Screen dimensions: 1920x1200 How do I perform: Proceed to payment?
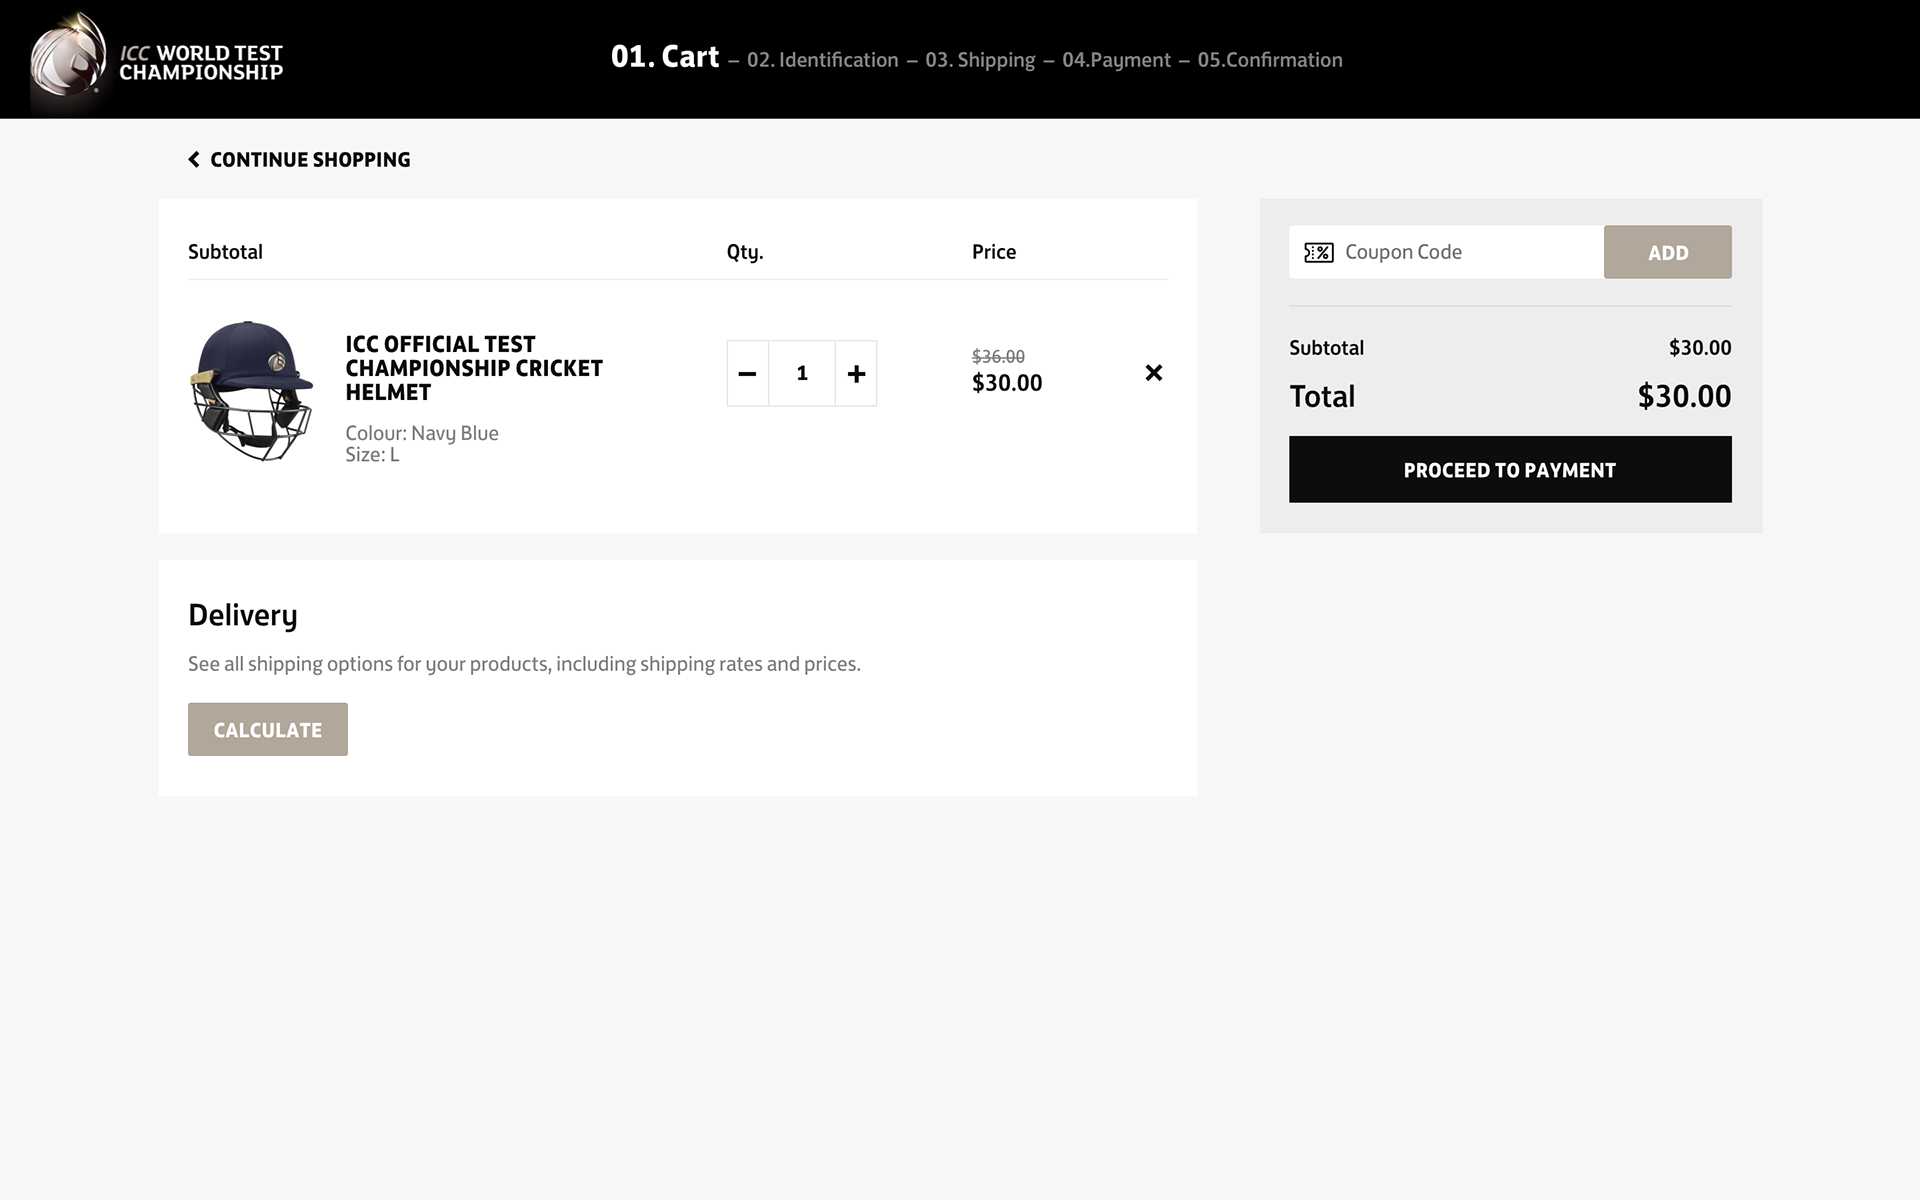(x=1509, y=470)
